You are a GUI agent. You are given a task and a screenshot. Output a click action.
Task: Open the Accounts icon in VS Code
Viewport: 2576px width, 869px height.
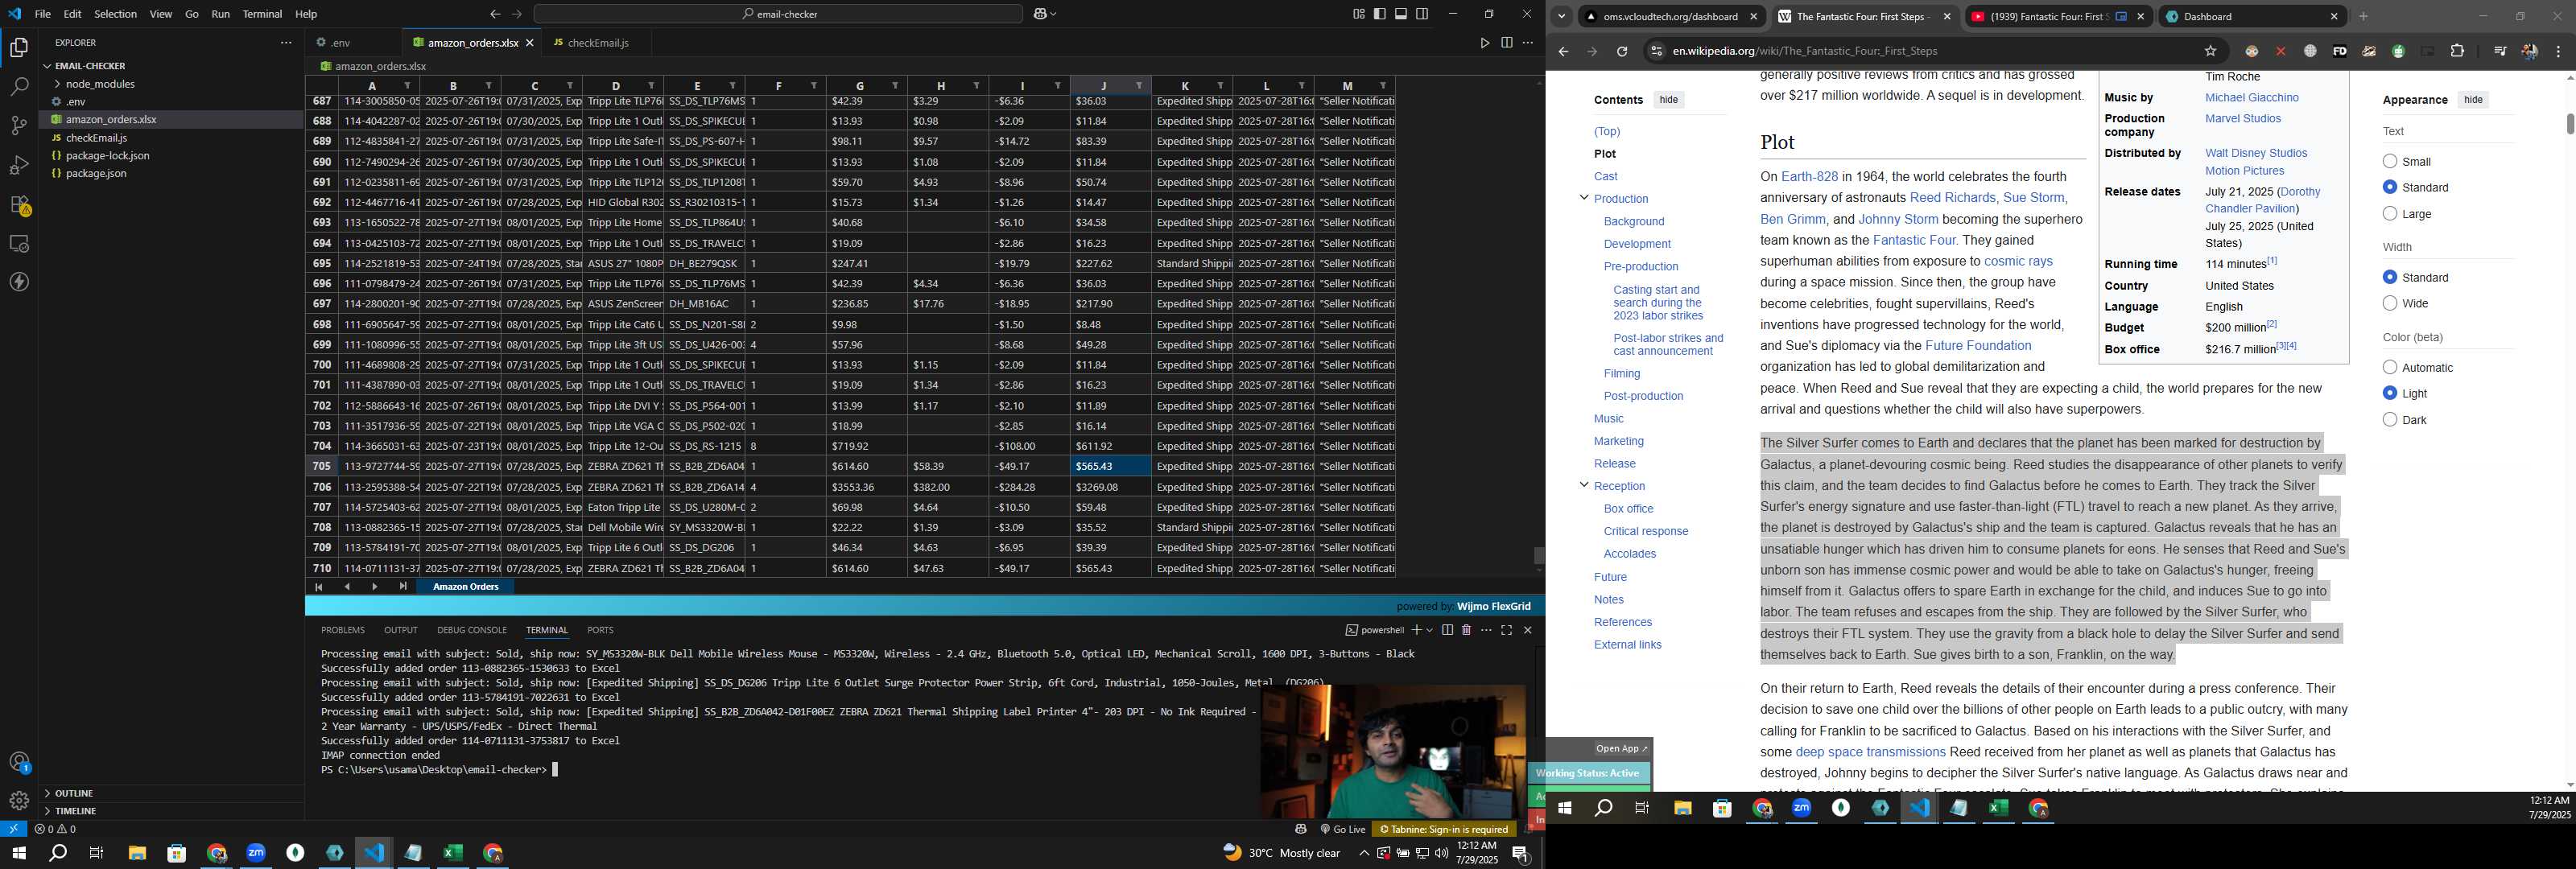pyautogui.click(x=19, y=763)
